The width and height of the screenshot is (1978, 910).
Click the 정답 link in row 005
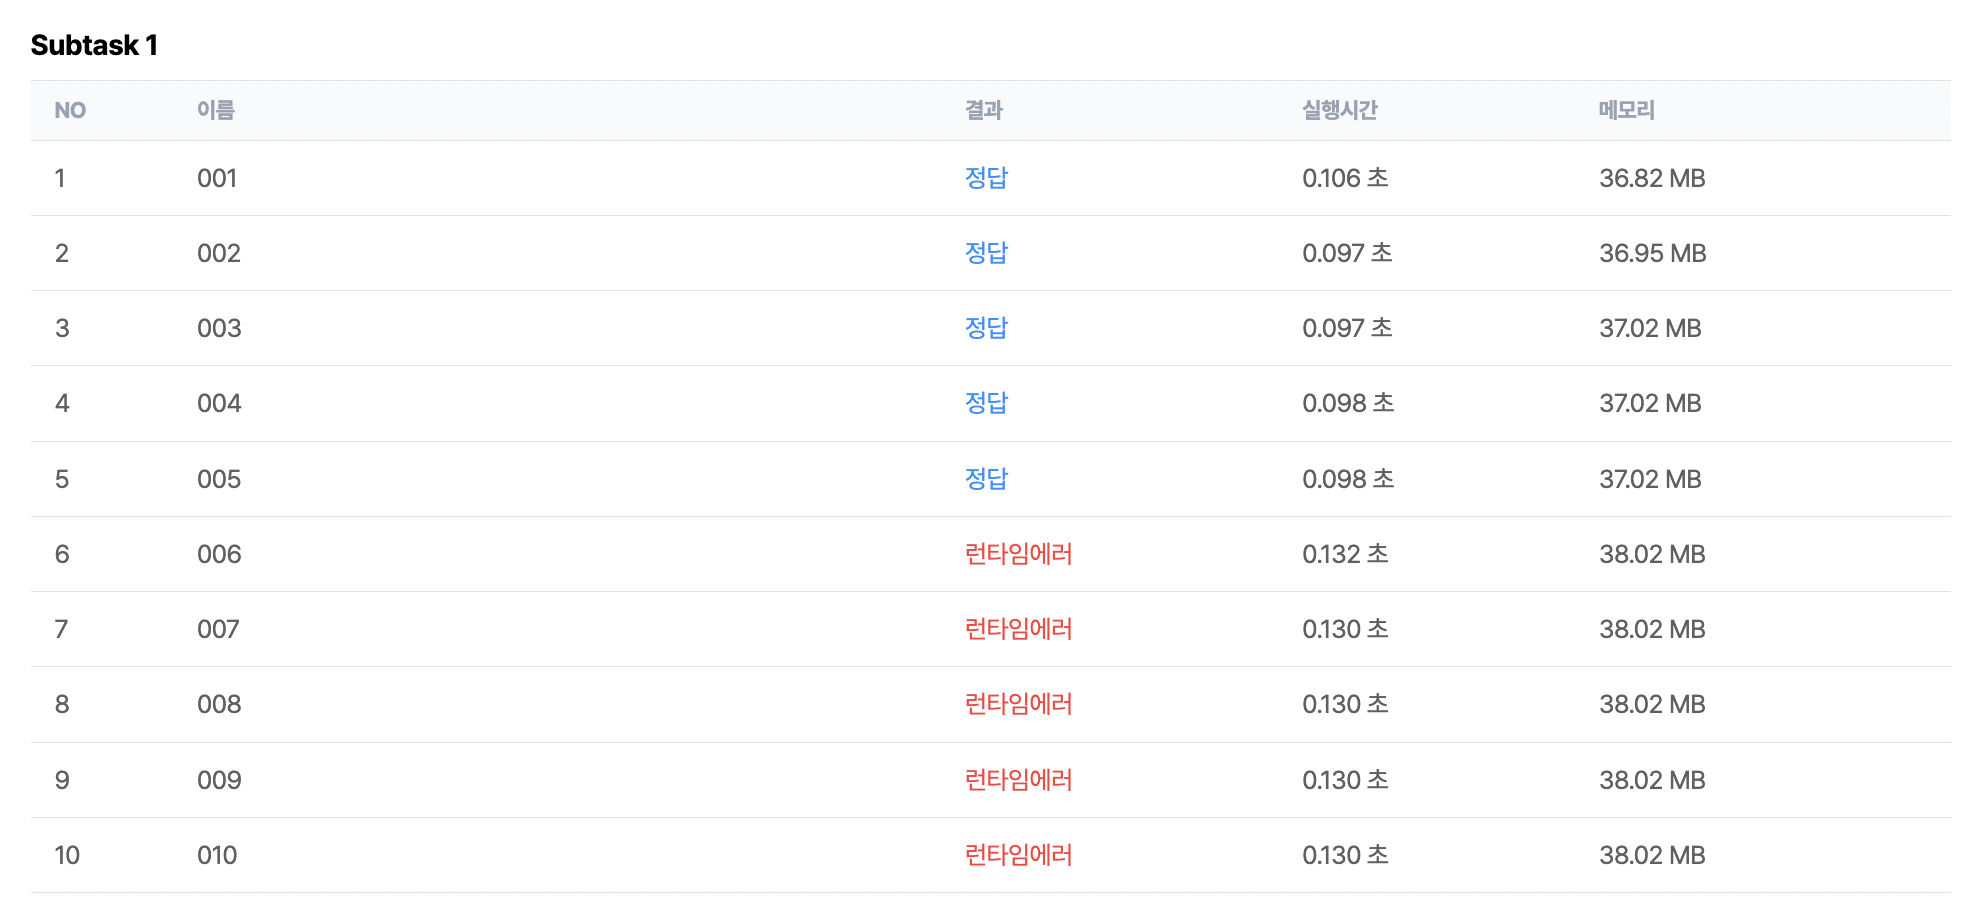pyautogui.click(x=986, y=479)
